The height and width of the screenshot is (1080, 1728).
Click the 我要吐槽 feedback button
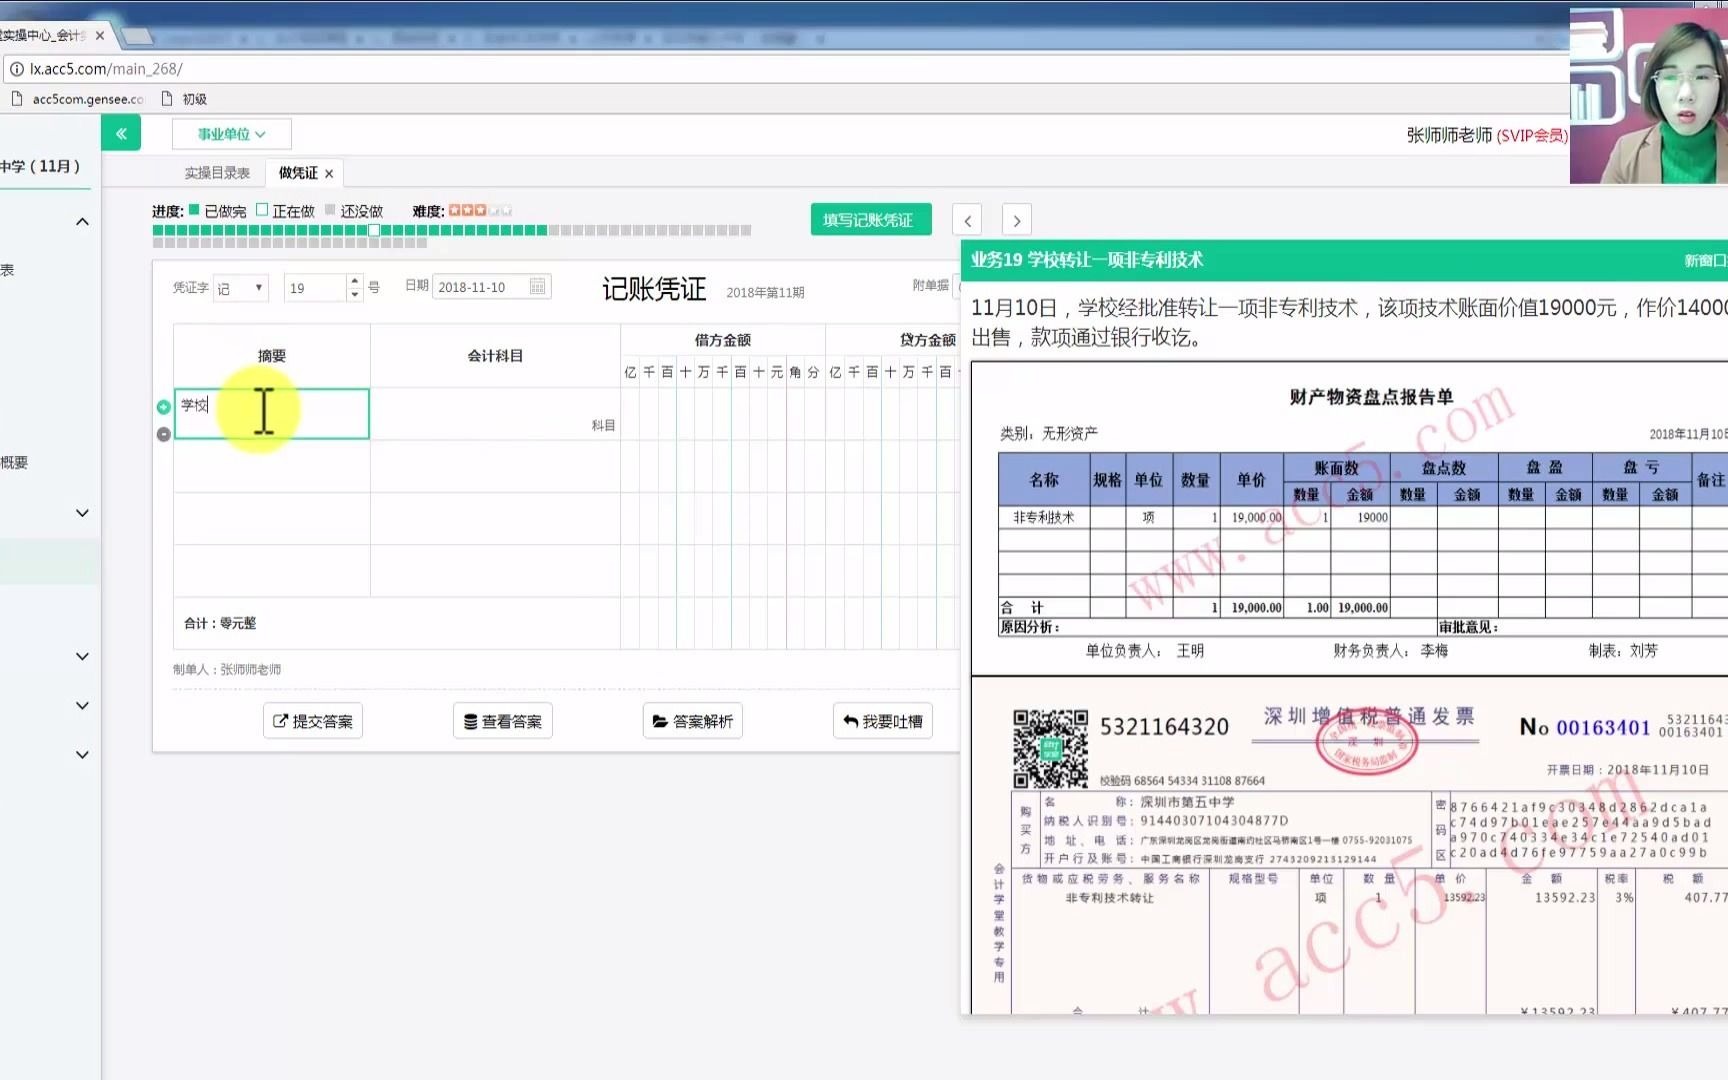883,721
